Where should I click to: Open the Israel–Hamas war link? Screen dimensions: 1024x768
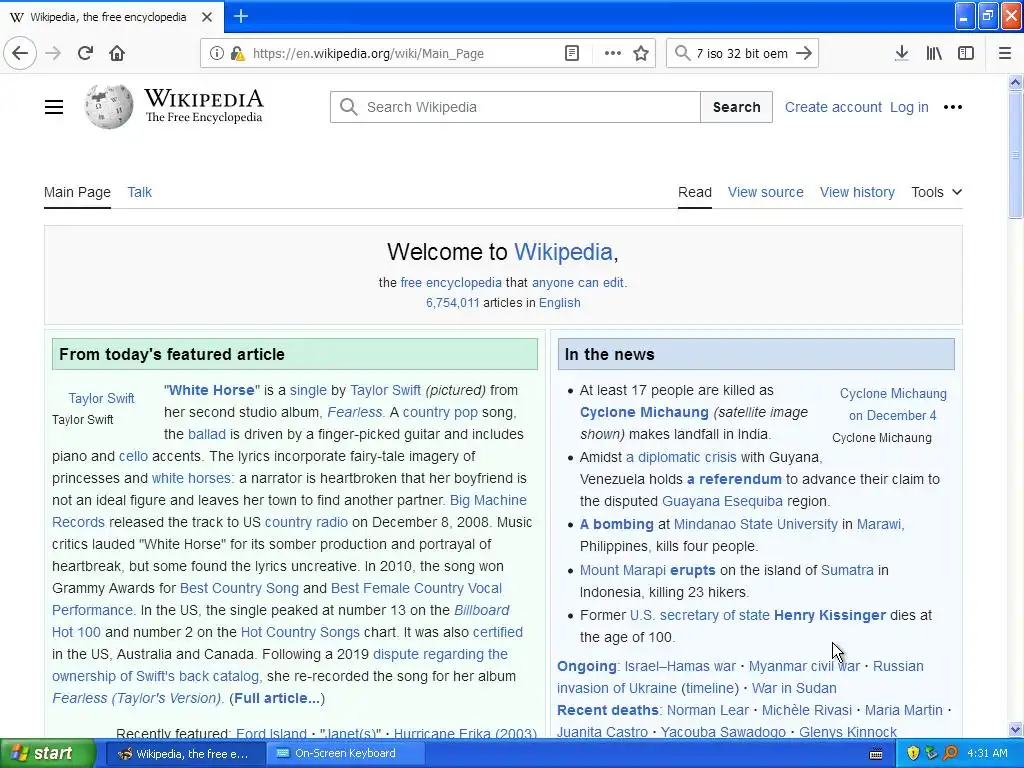pyautogui.click(x=680, y=666)
